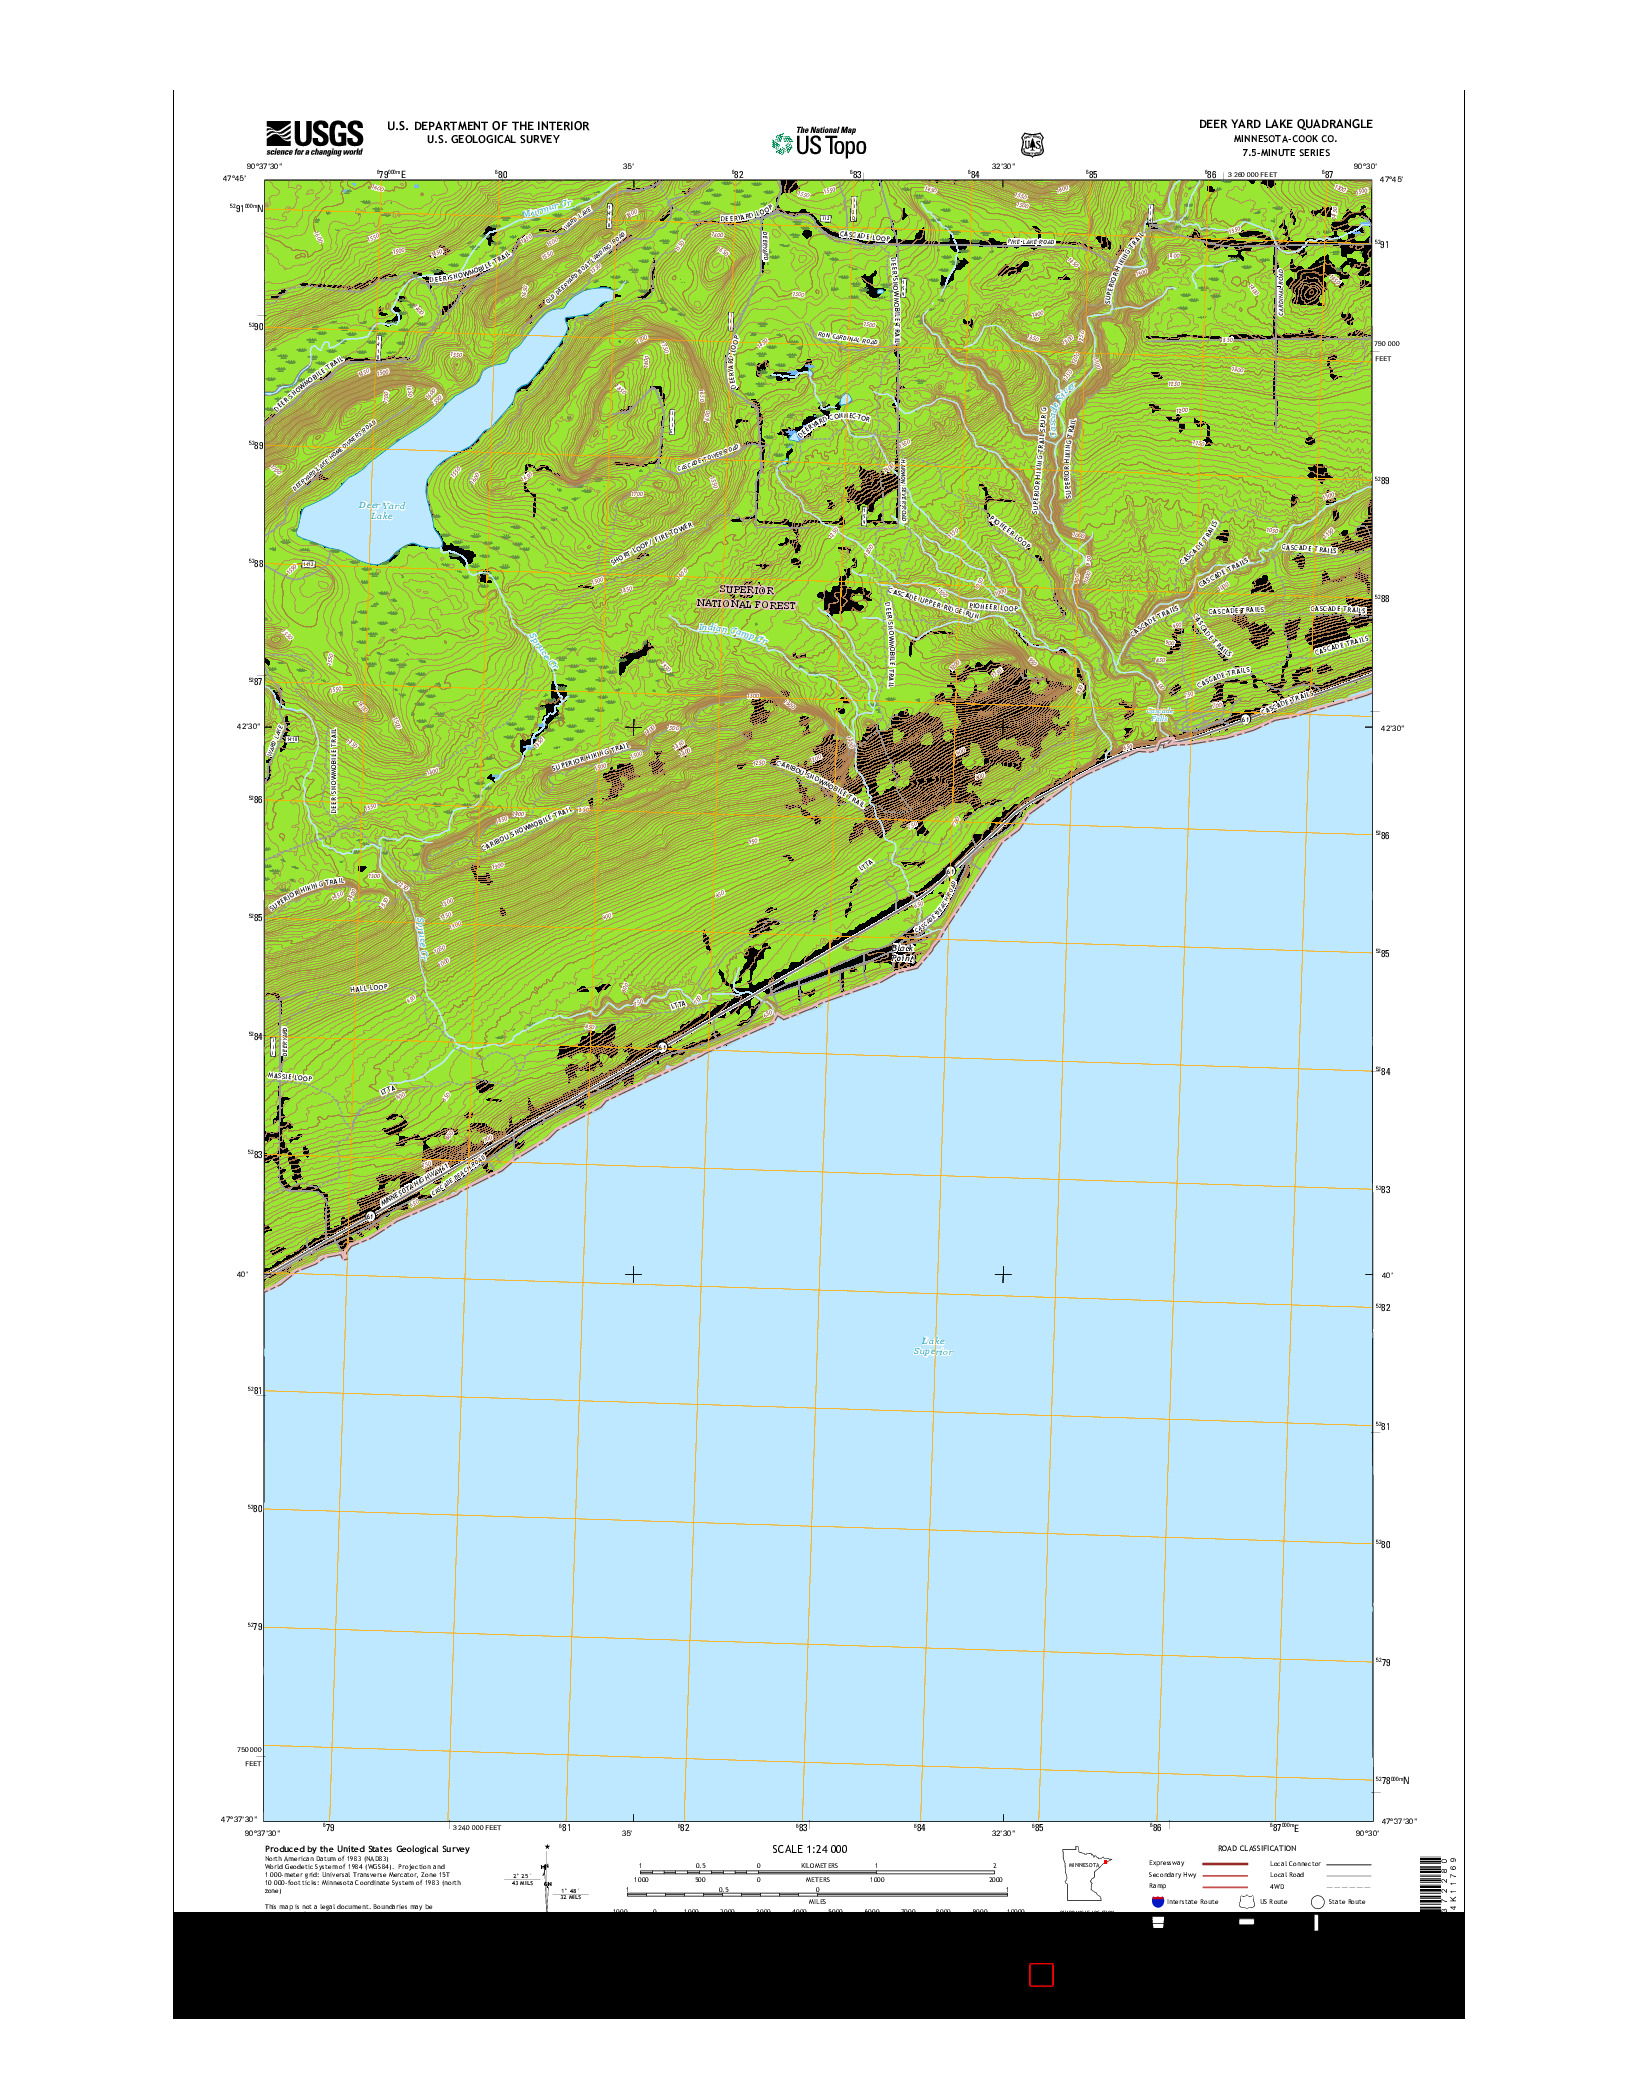The width and height of the screenshot is (1638, 2088).
Task: Click the "DEER YARD LAKE QUADRANGLE" title
Action: coord(1285,124)
